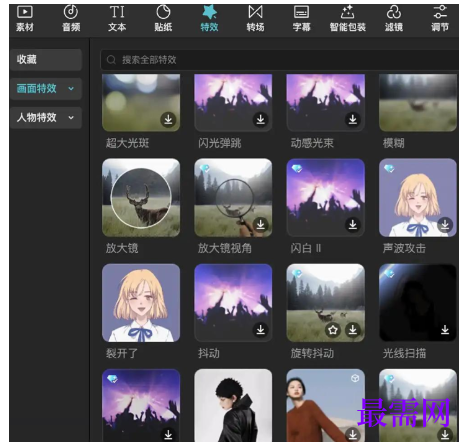The width and height of the screenshot is (469, 444).
Task: Click the 模糊 effect name
Action: pyautogui.click(x=394, y=143)
